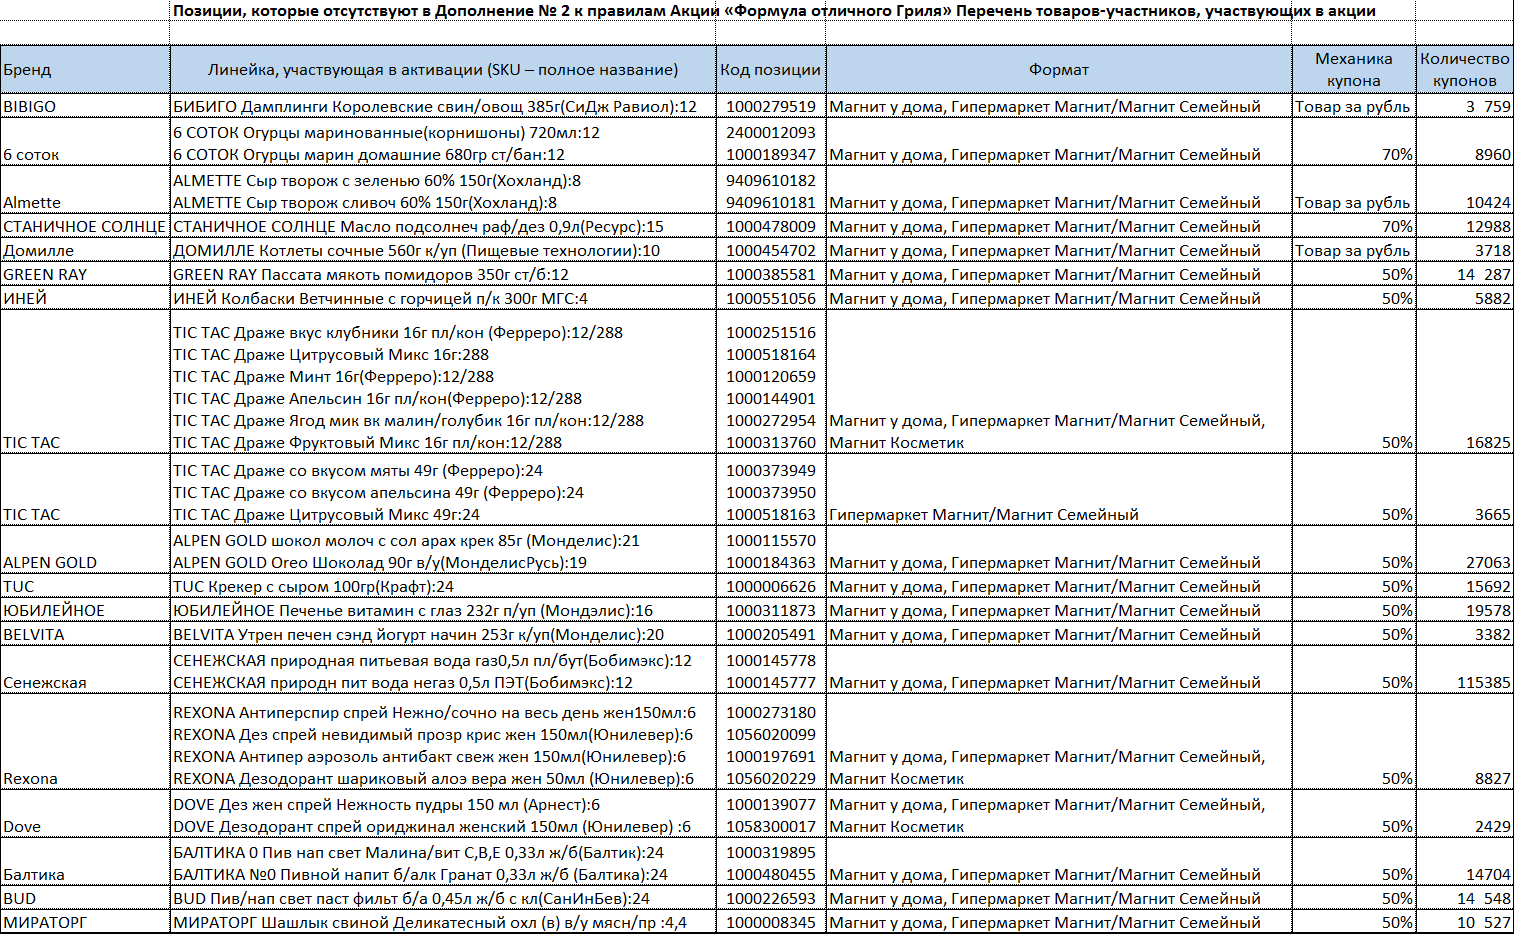
Task: Click position code 1000279519
Action: 770,106
